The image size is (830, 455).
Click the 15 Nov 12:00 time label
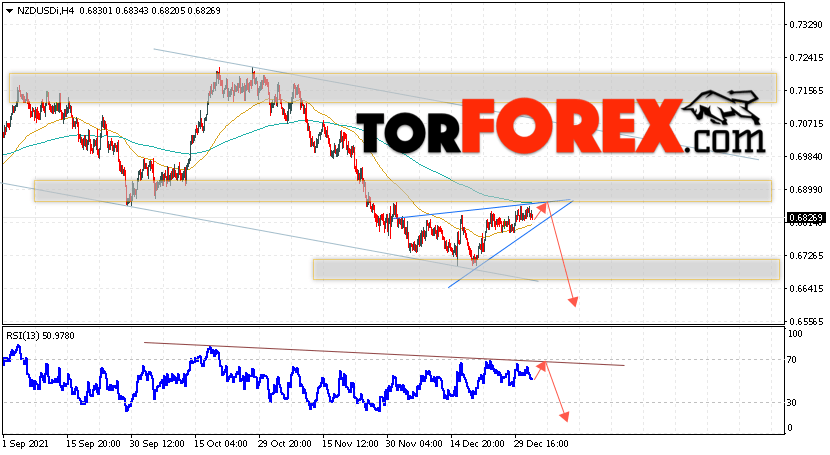(349, 443)
